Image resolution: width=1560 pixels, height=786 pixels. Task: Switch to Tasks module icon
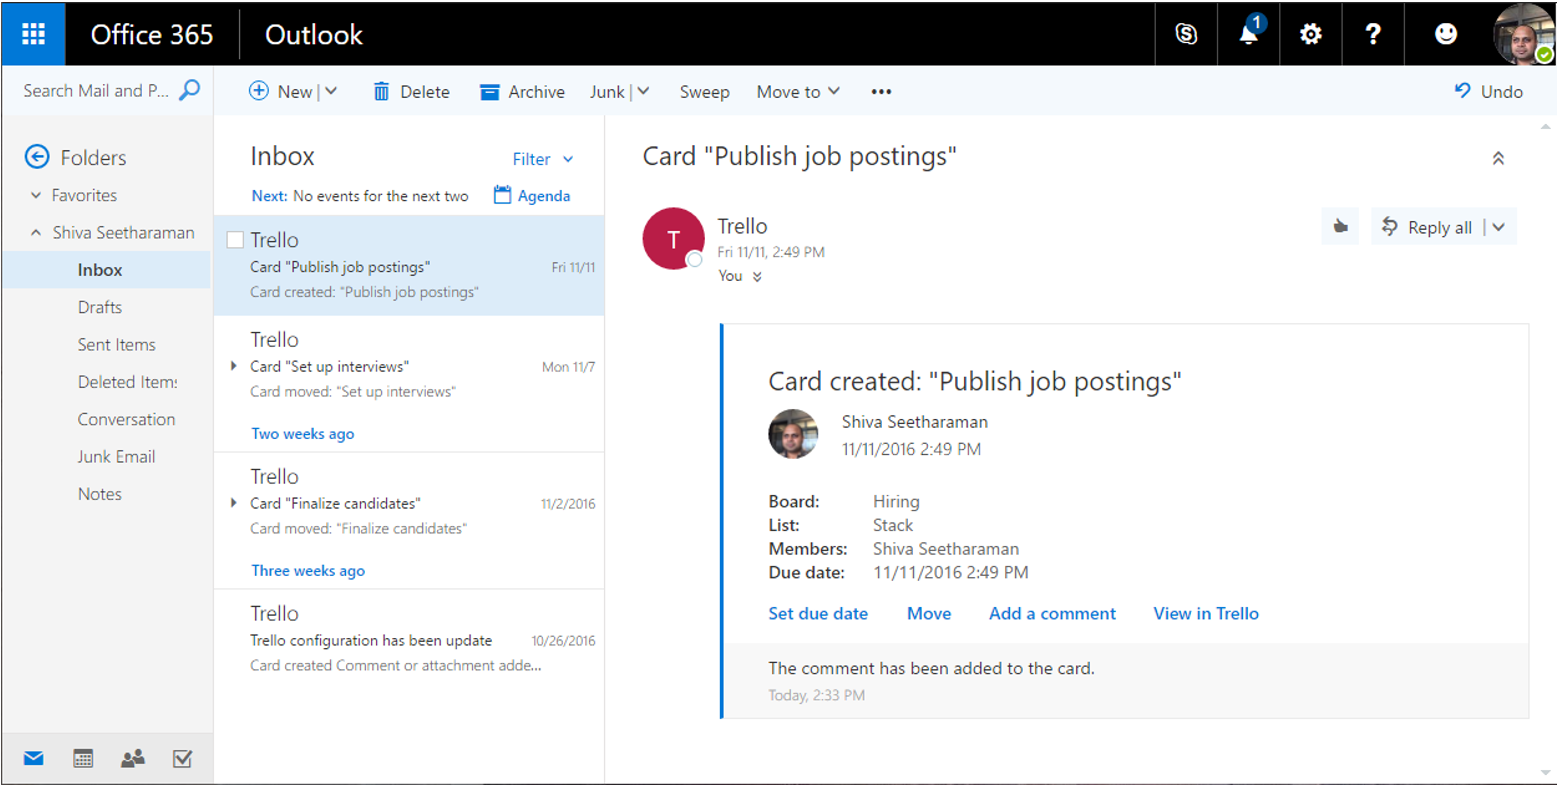pos(182,758)
